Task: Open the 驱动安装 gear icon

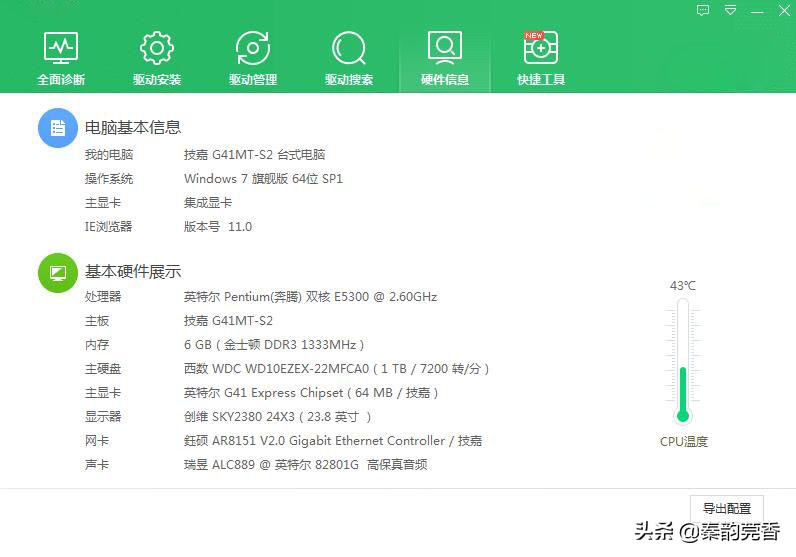Action: (x=157, y=48)
